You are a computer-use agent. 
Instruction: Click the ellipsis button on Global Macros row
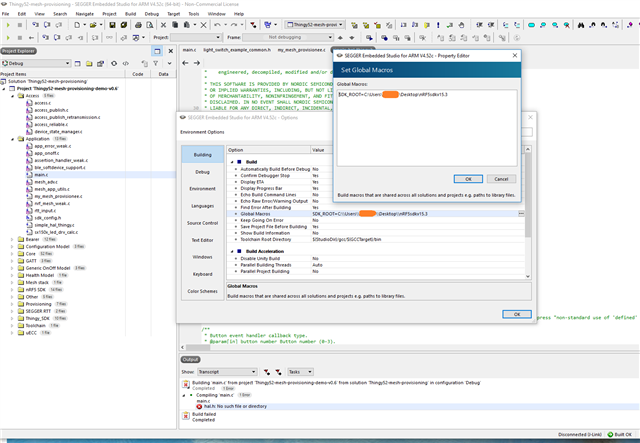pos(521,214)
